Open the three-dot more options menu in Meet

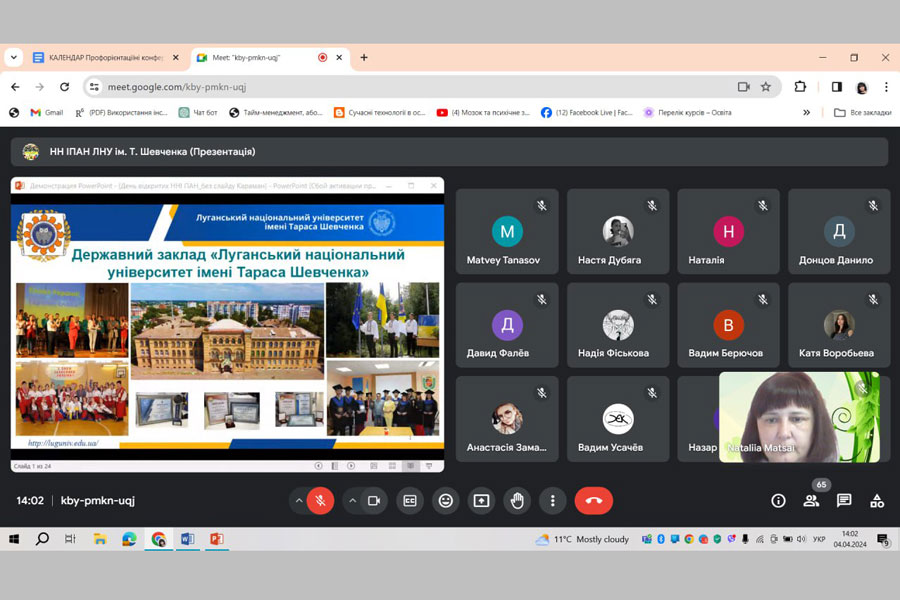[x=553, y=501]
